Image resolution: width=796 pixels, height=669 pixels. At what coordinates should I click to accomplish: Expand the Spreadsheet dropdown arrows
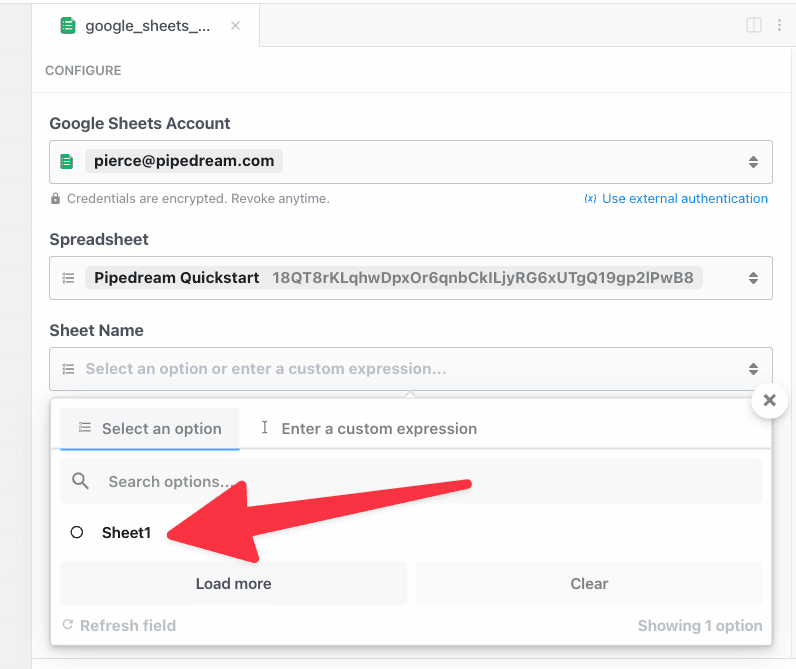pyautogui.click(x=753, y=278)
